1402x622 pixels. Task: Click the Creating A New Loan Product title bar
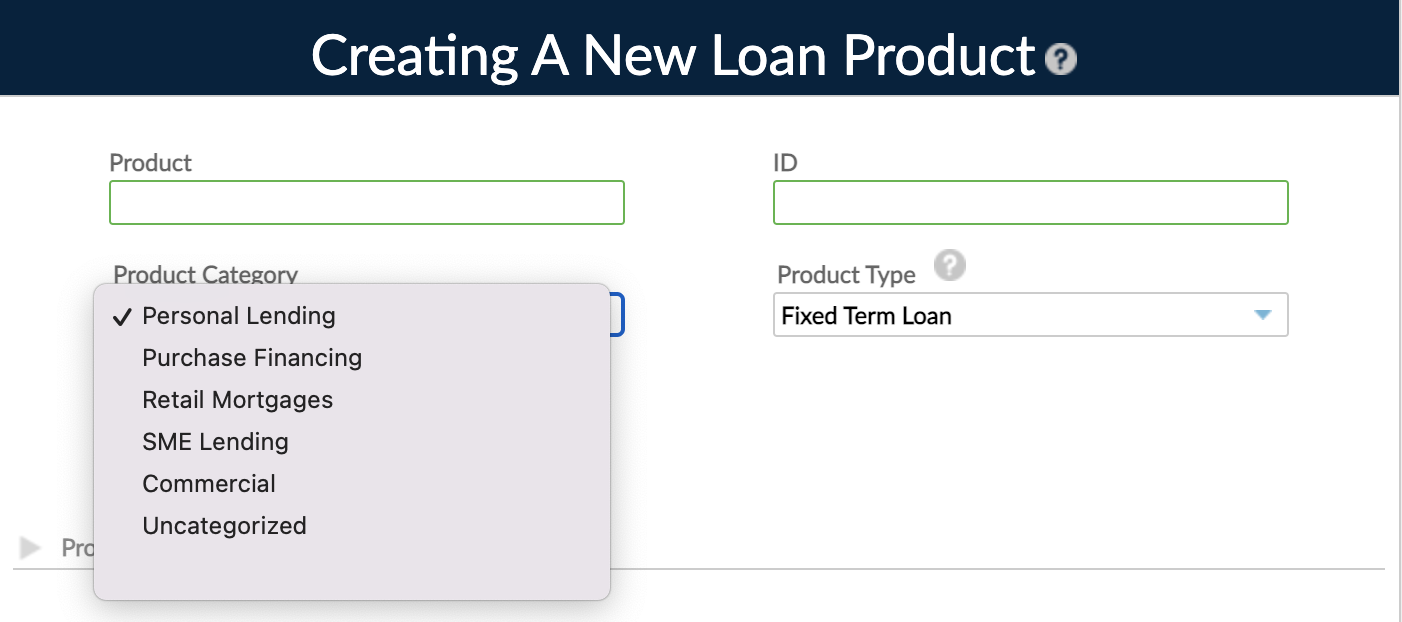pos(670,56)
